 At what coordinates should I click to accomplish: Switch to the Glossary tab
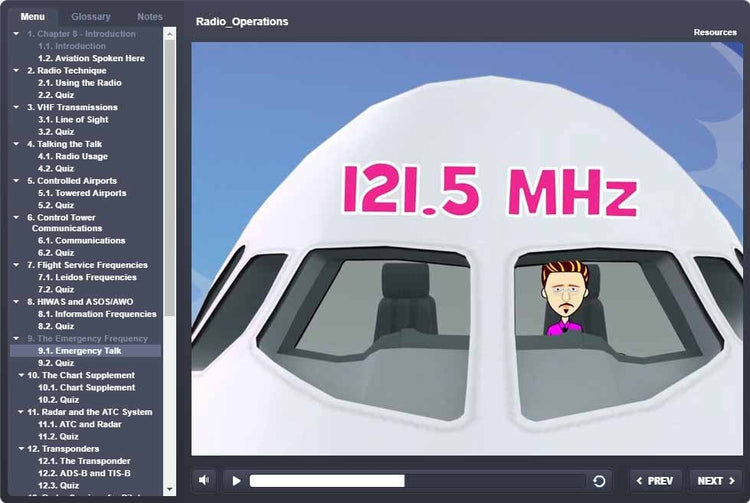pos(91,17)
